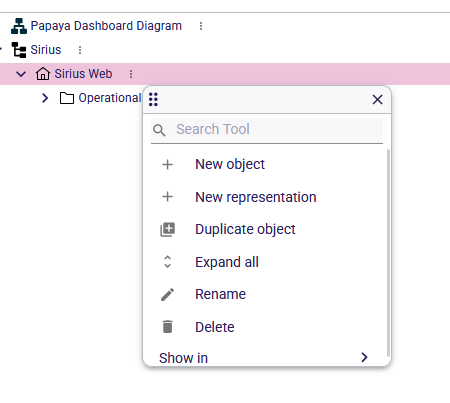Open the Show in submenu arrow
450x403 pixels.
tap(364, 357)
